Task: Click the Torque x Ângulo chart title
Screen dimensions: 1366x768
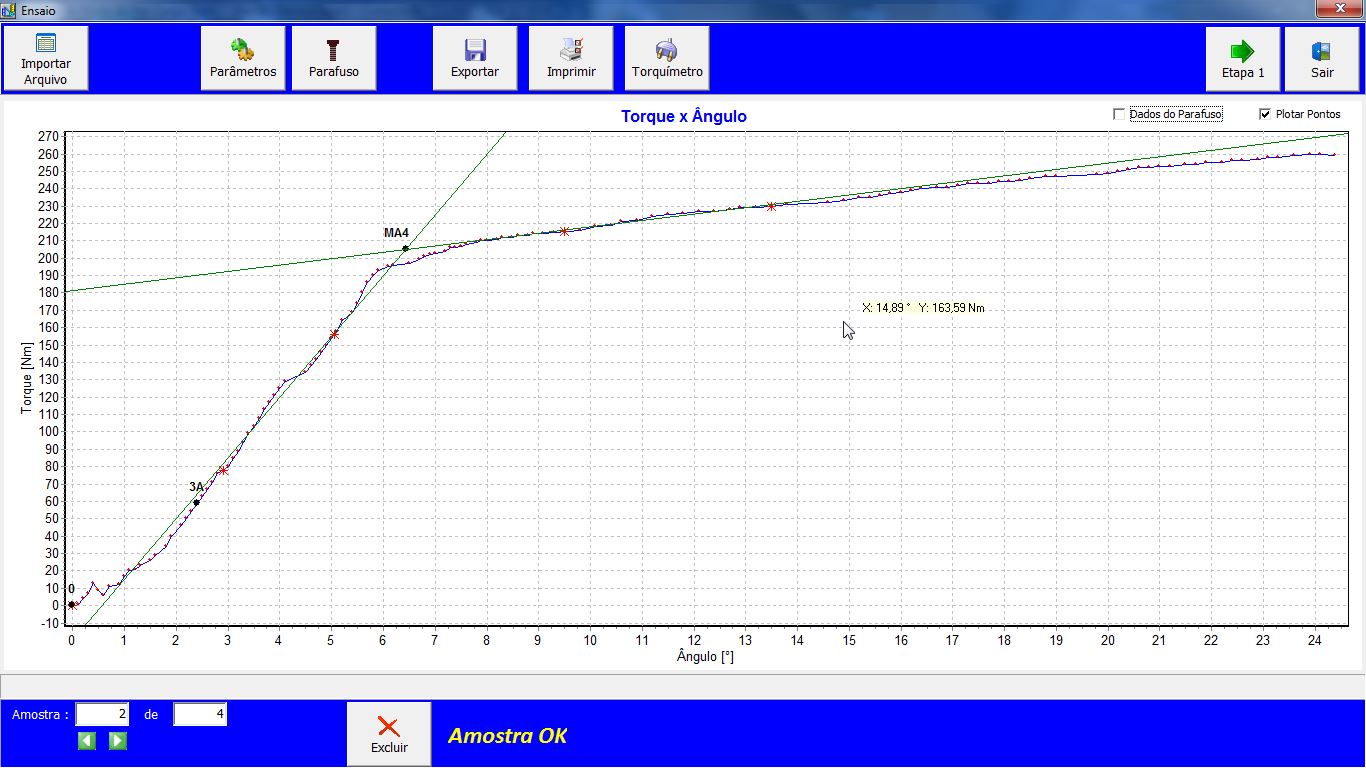Action: point(684,116)
